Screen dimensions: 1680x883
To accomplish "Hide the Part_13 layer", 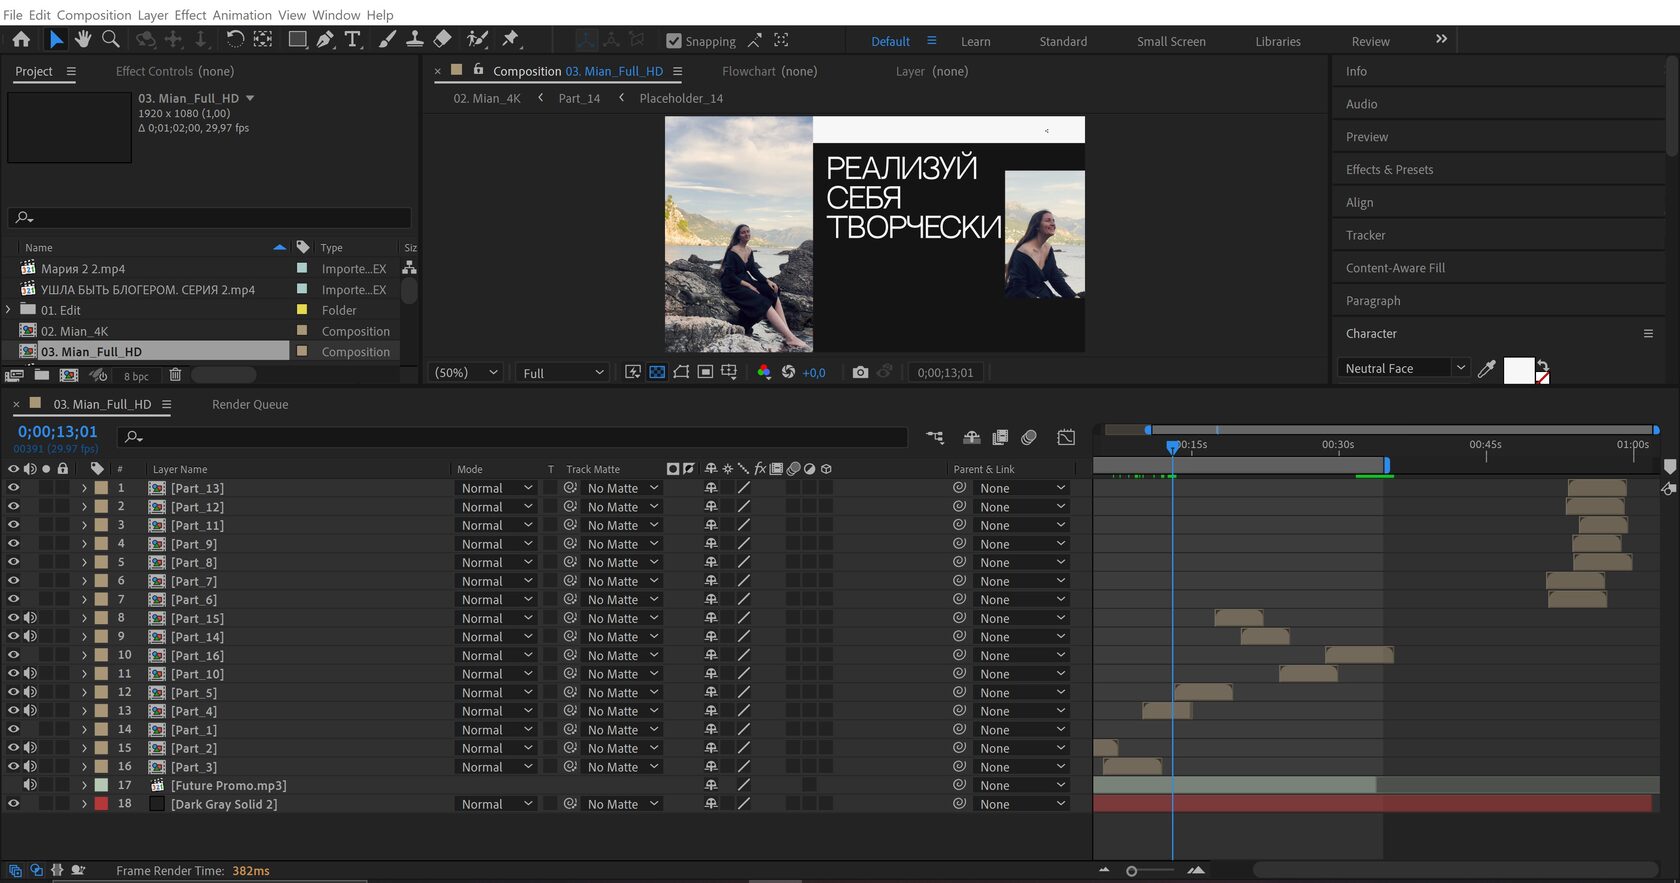I will pos(13,488).
